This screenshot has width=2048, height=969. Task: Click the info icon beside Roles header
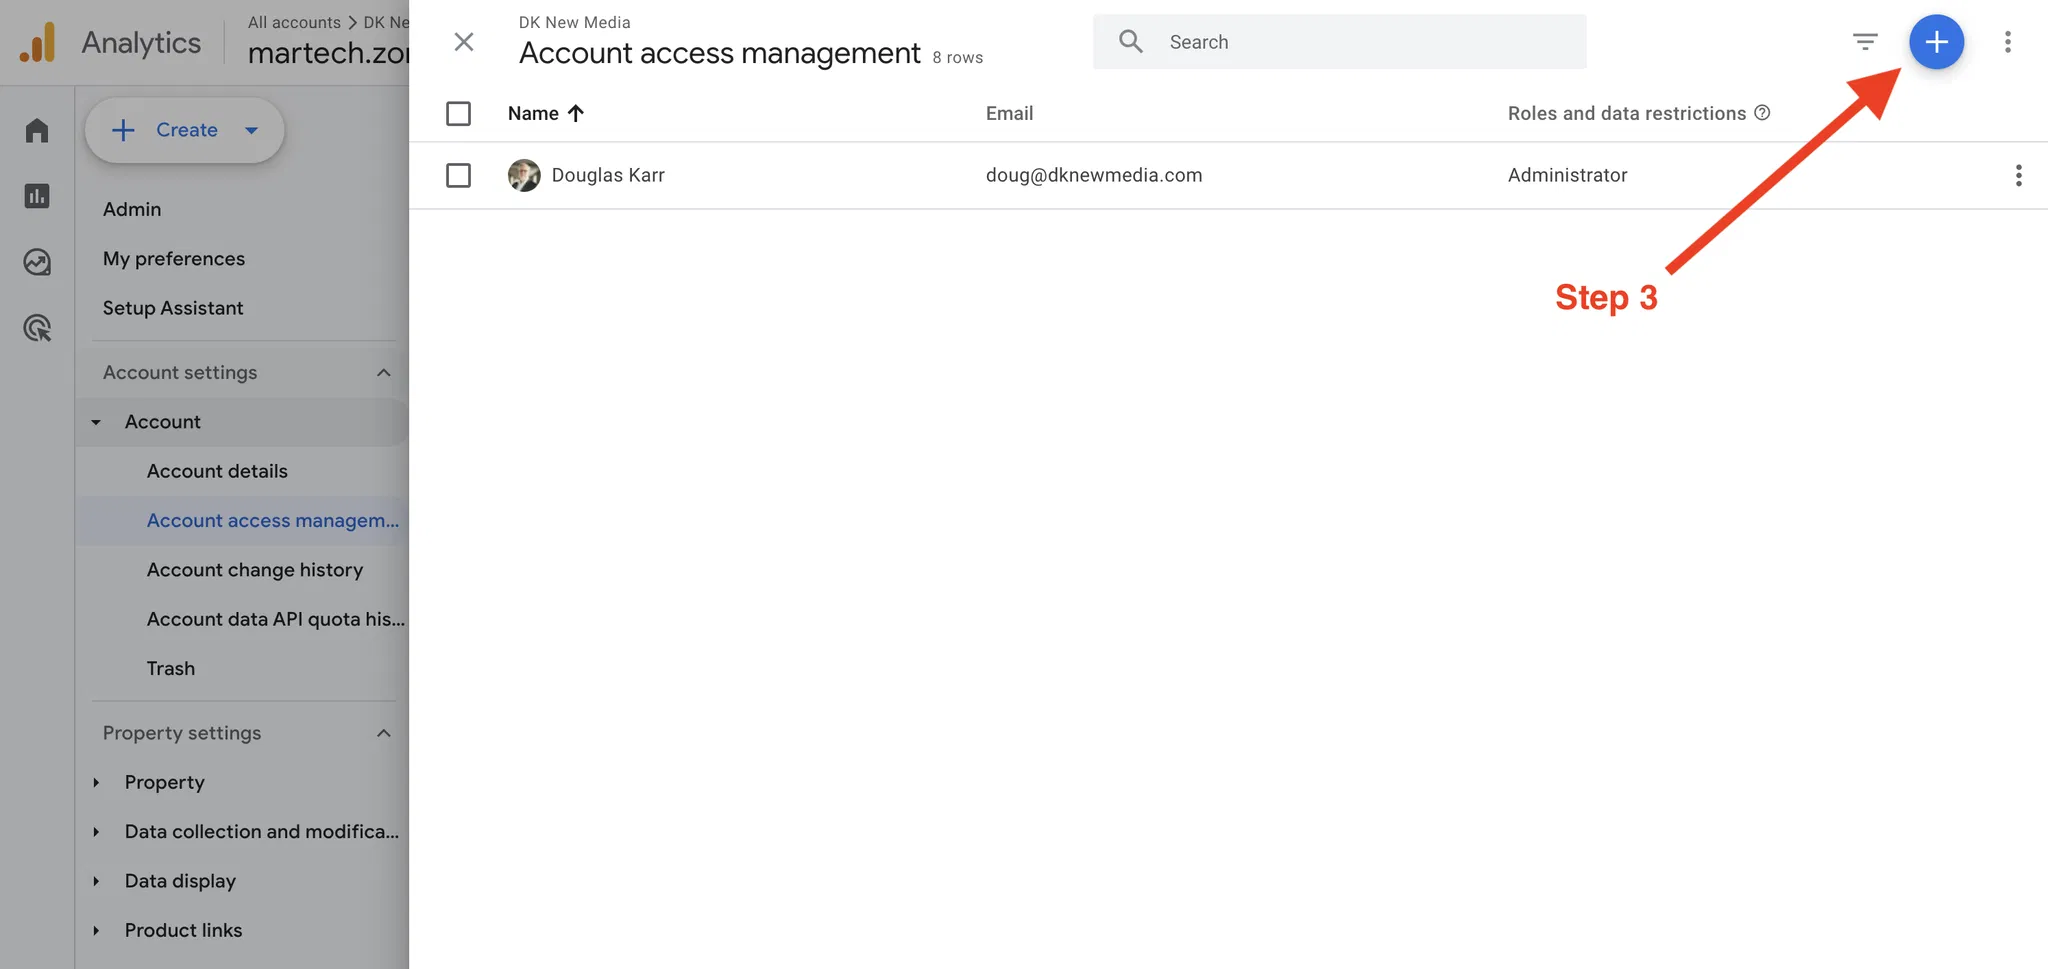1762,113
